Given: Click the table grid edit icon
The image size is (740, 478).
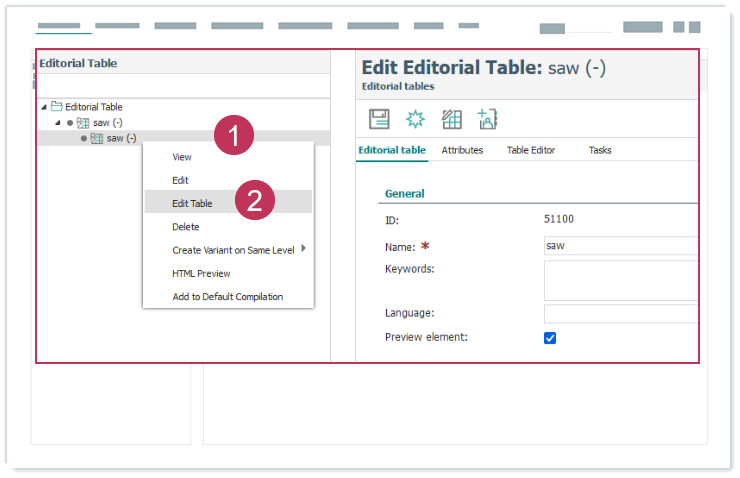Looking at the screenshot, I should tap(451, 119).
